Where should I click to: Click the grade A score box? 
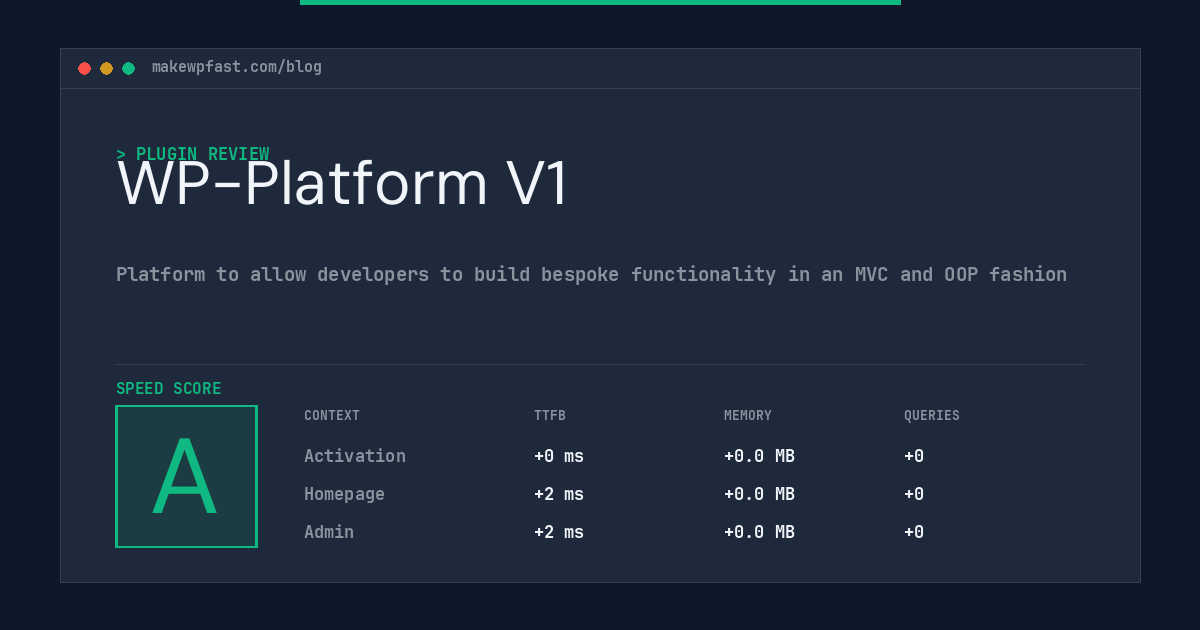(186, 476)
